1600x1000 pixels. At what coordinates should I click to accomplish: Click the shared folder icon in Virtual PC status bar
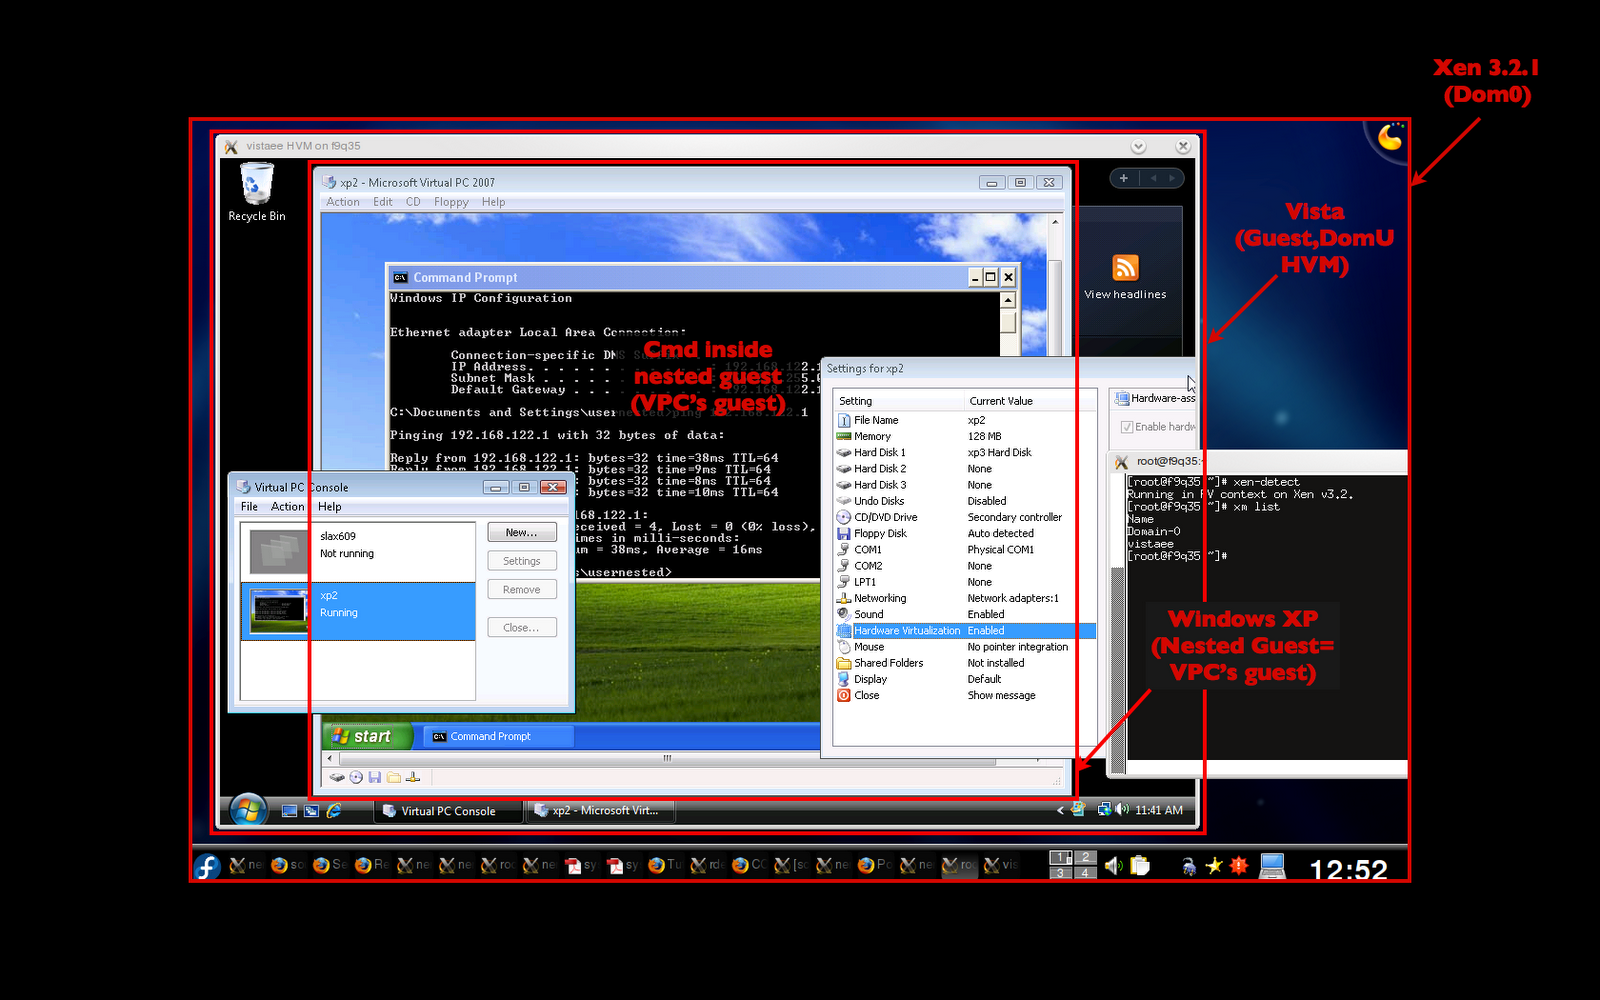coord(394,778)
